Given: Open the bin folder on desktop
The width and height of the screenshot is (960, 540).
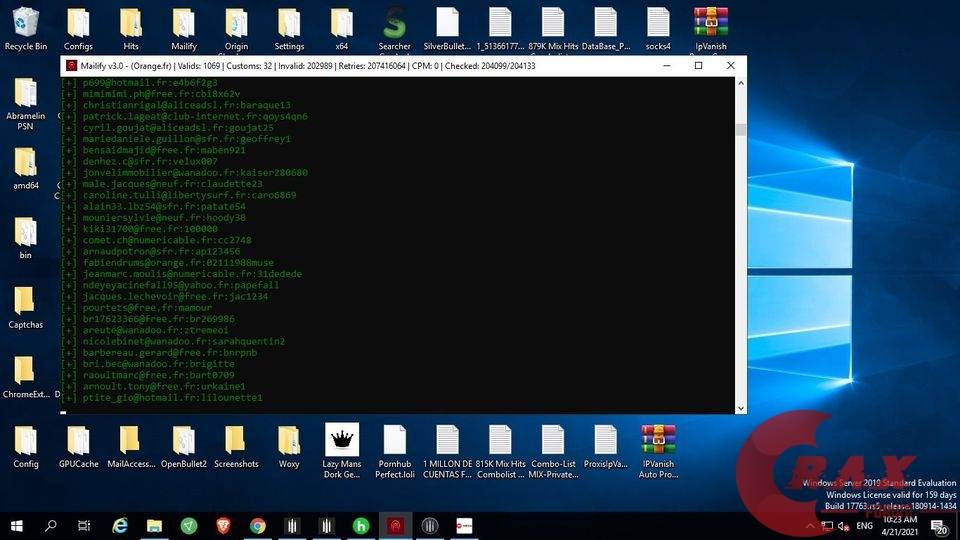Looking at the screenshot, I should [25, 238].
